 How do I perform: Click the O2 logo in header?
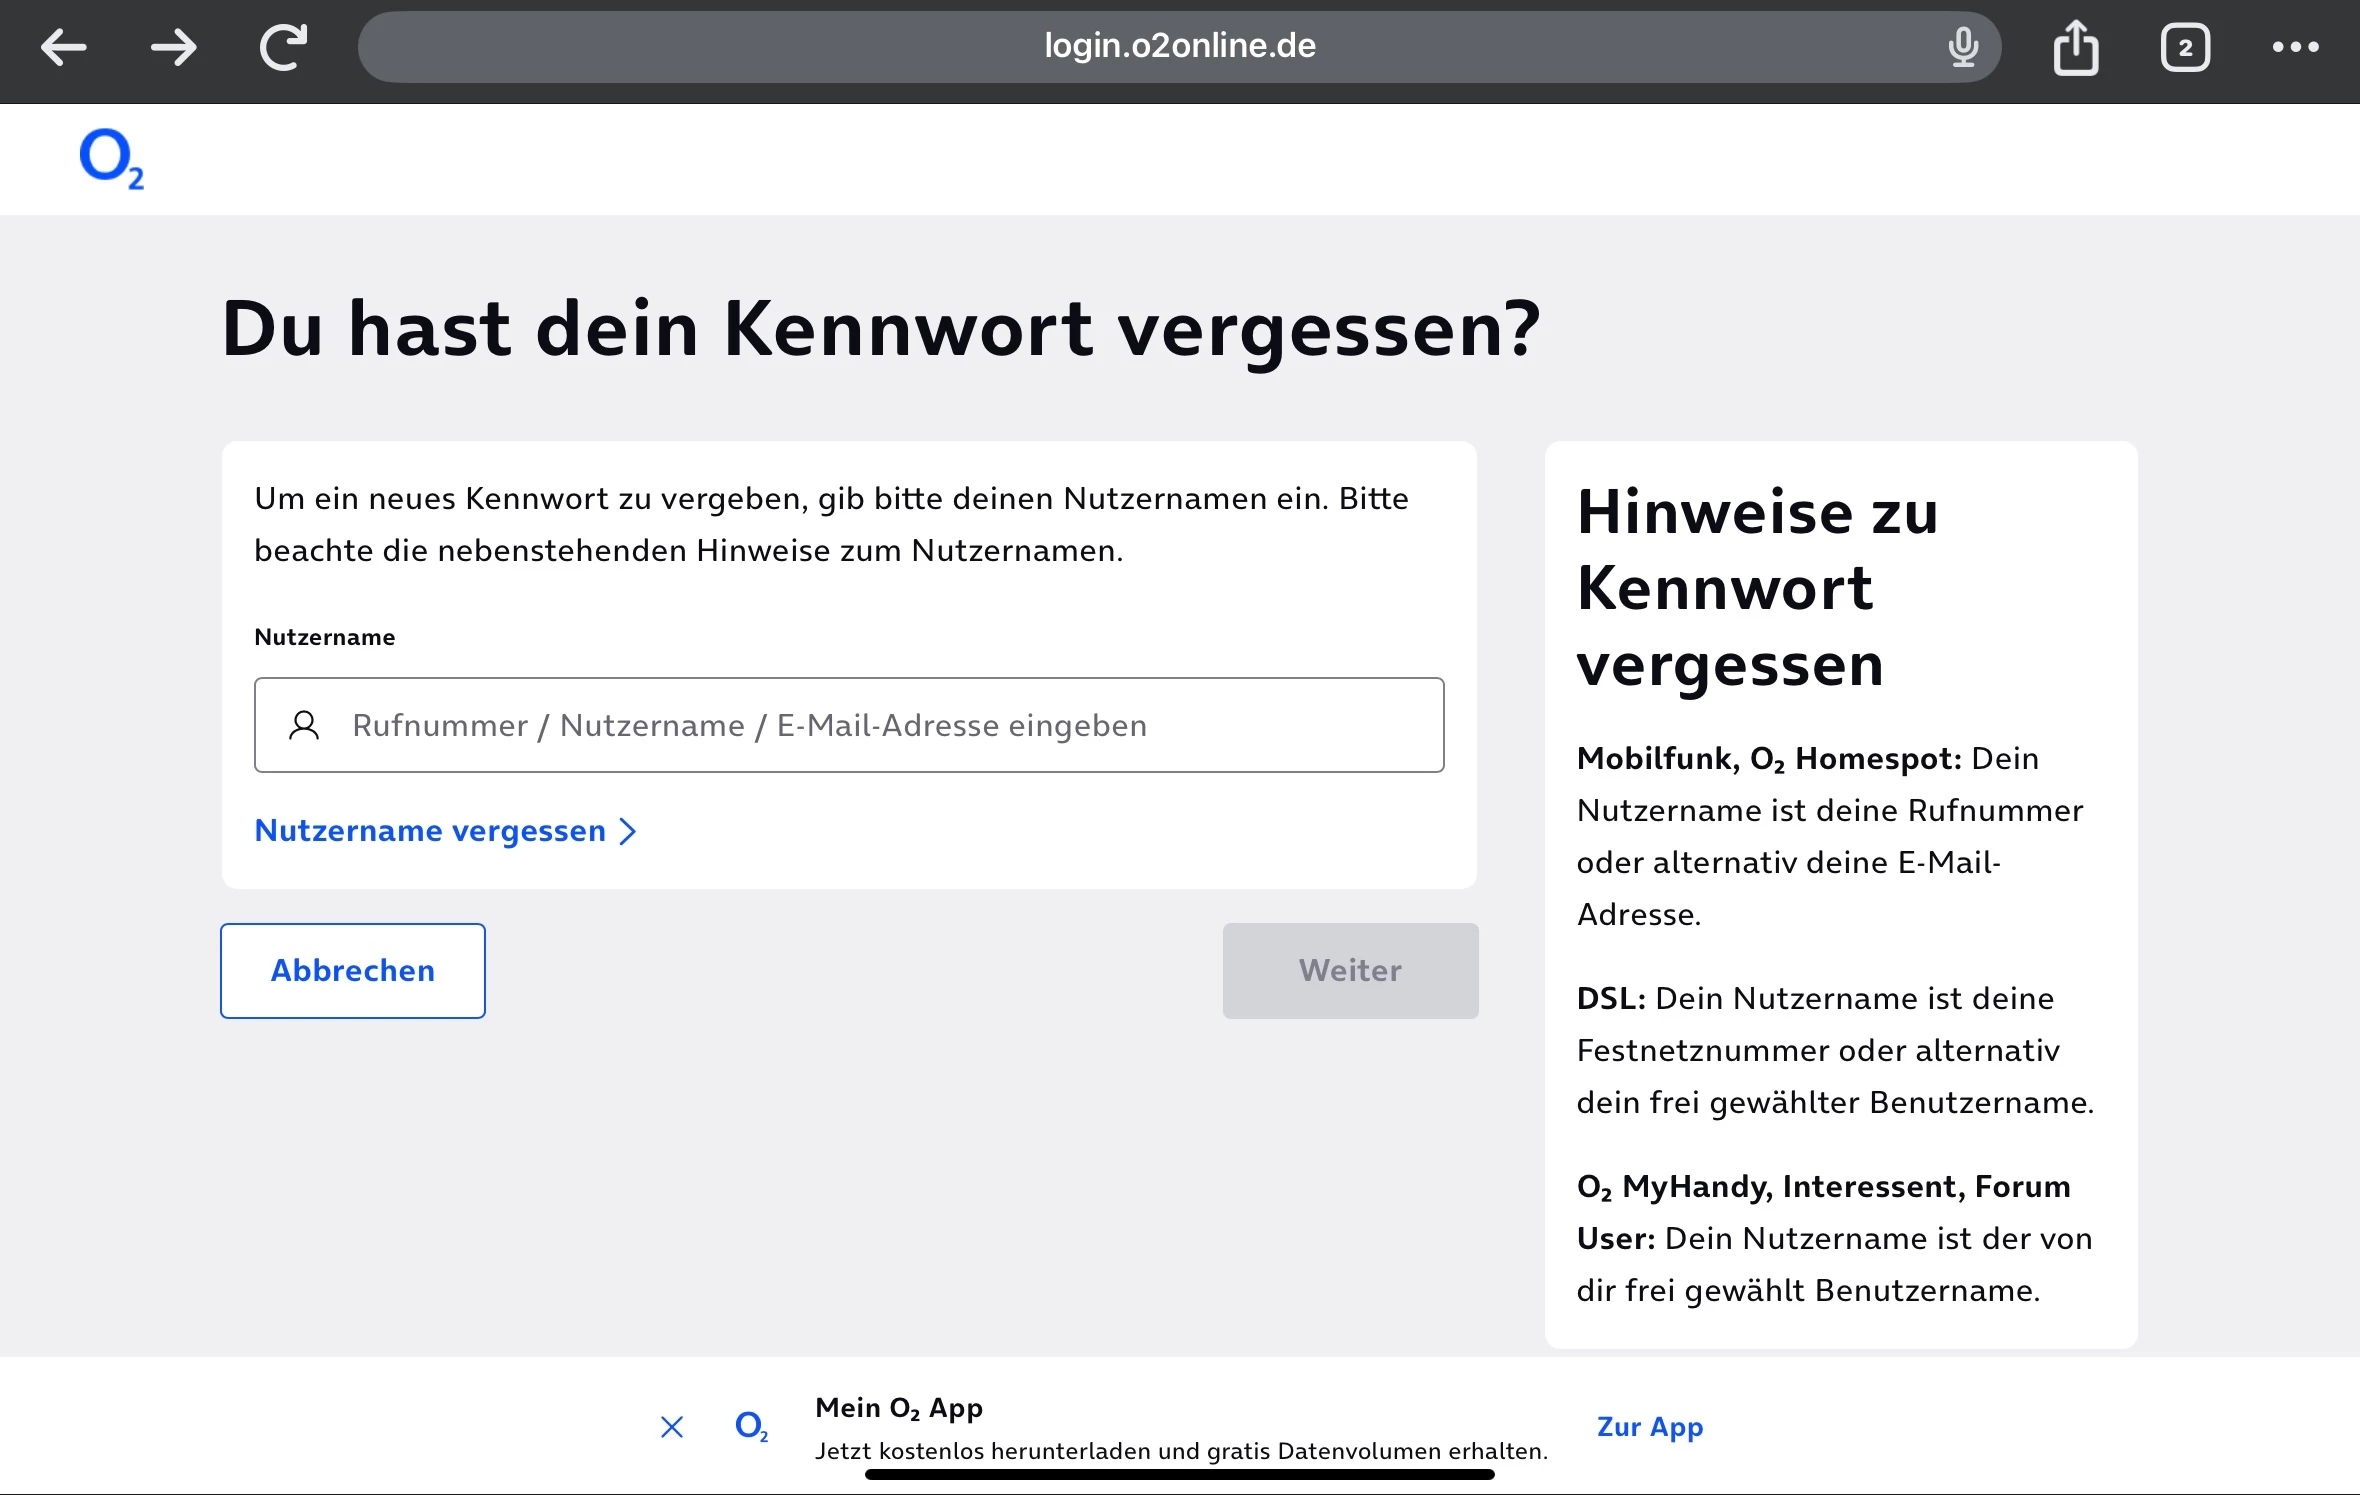click(x=111, y=159)
